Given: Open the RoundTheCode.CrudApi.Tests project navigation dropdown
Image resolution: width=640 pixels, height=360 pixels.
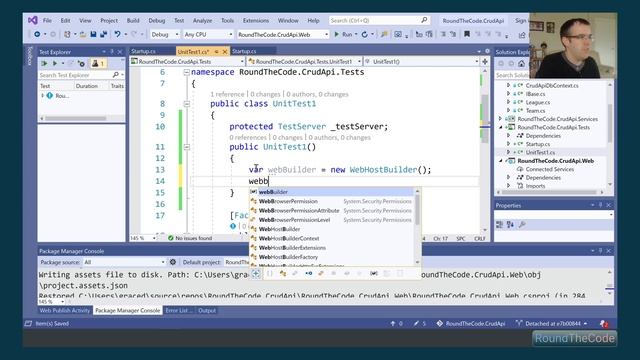Looking at the screenshot, I should [187, 62].
